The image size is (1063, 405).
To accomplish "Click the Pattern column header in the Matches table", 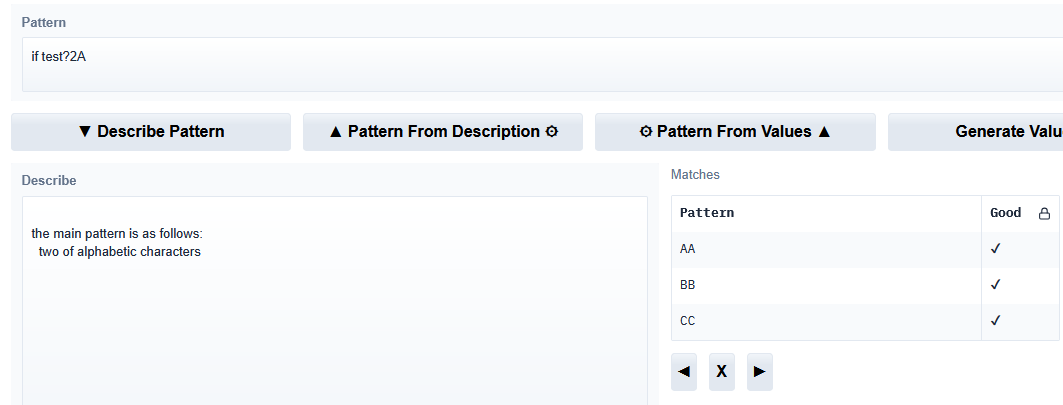I will coord(707,213).
